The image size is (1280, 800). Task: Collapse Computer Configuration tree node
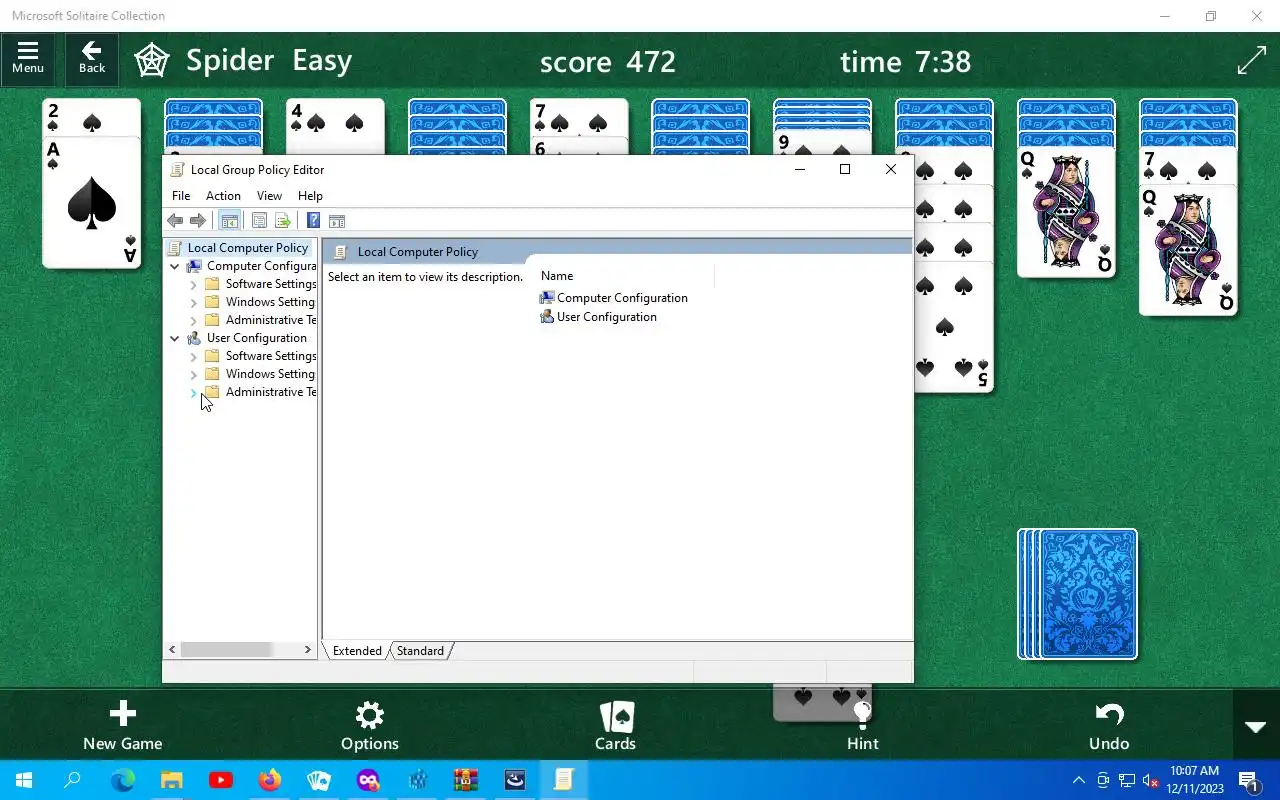coord(175,266)
